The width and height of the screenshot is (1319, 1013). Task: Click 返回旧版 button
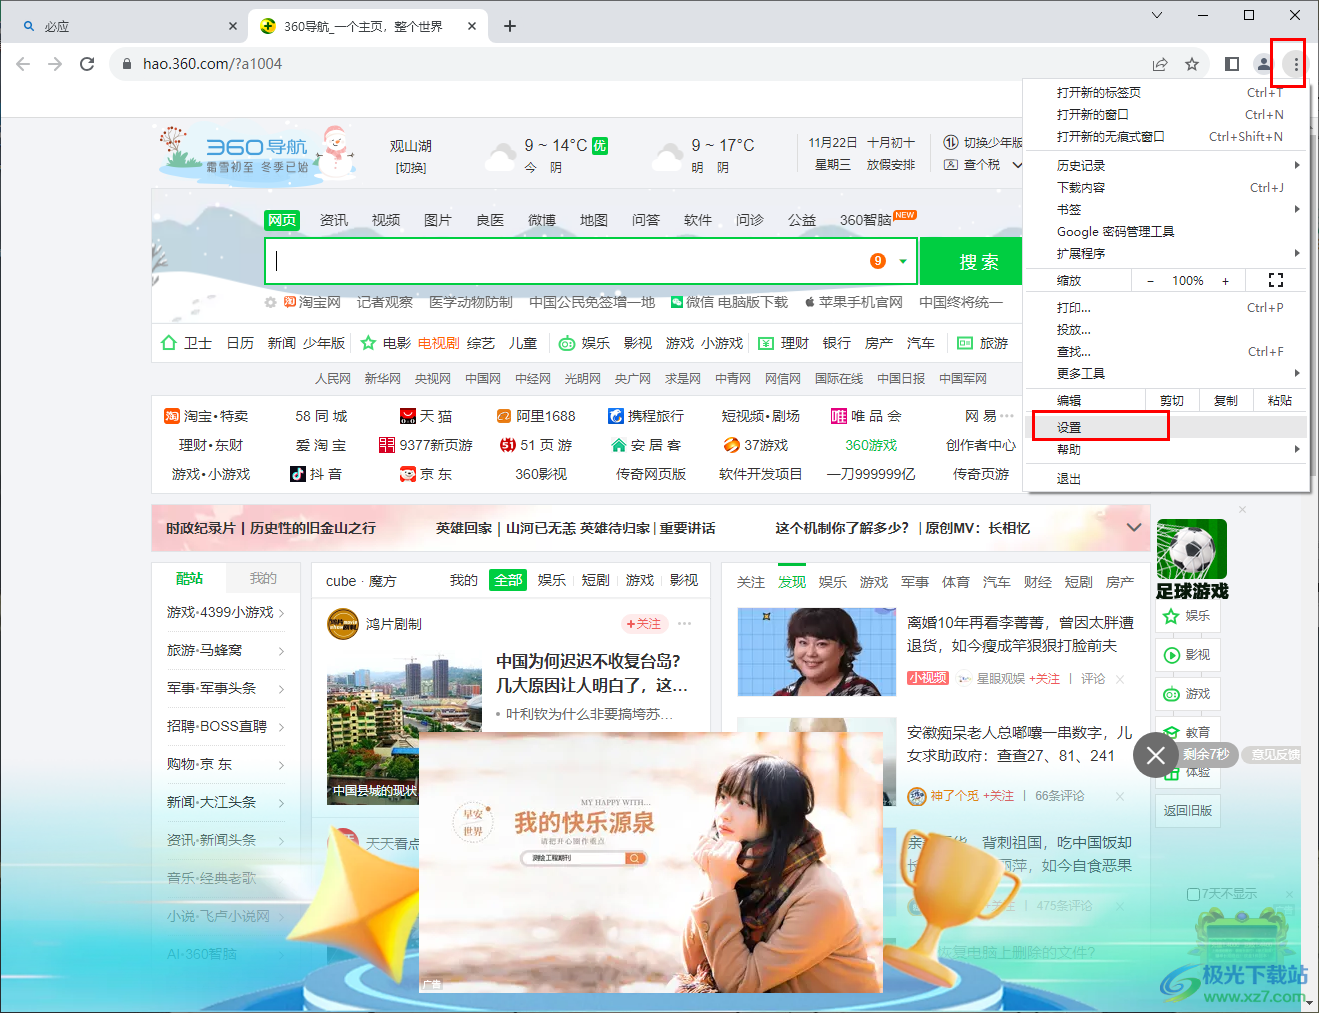click(x=1188, y=810)
